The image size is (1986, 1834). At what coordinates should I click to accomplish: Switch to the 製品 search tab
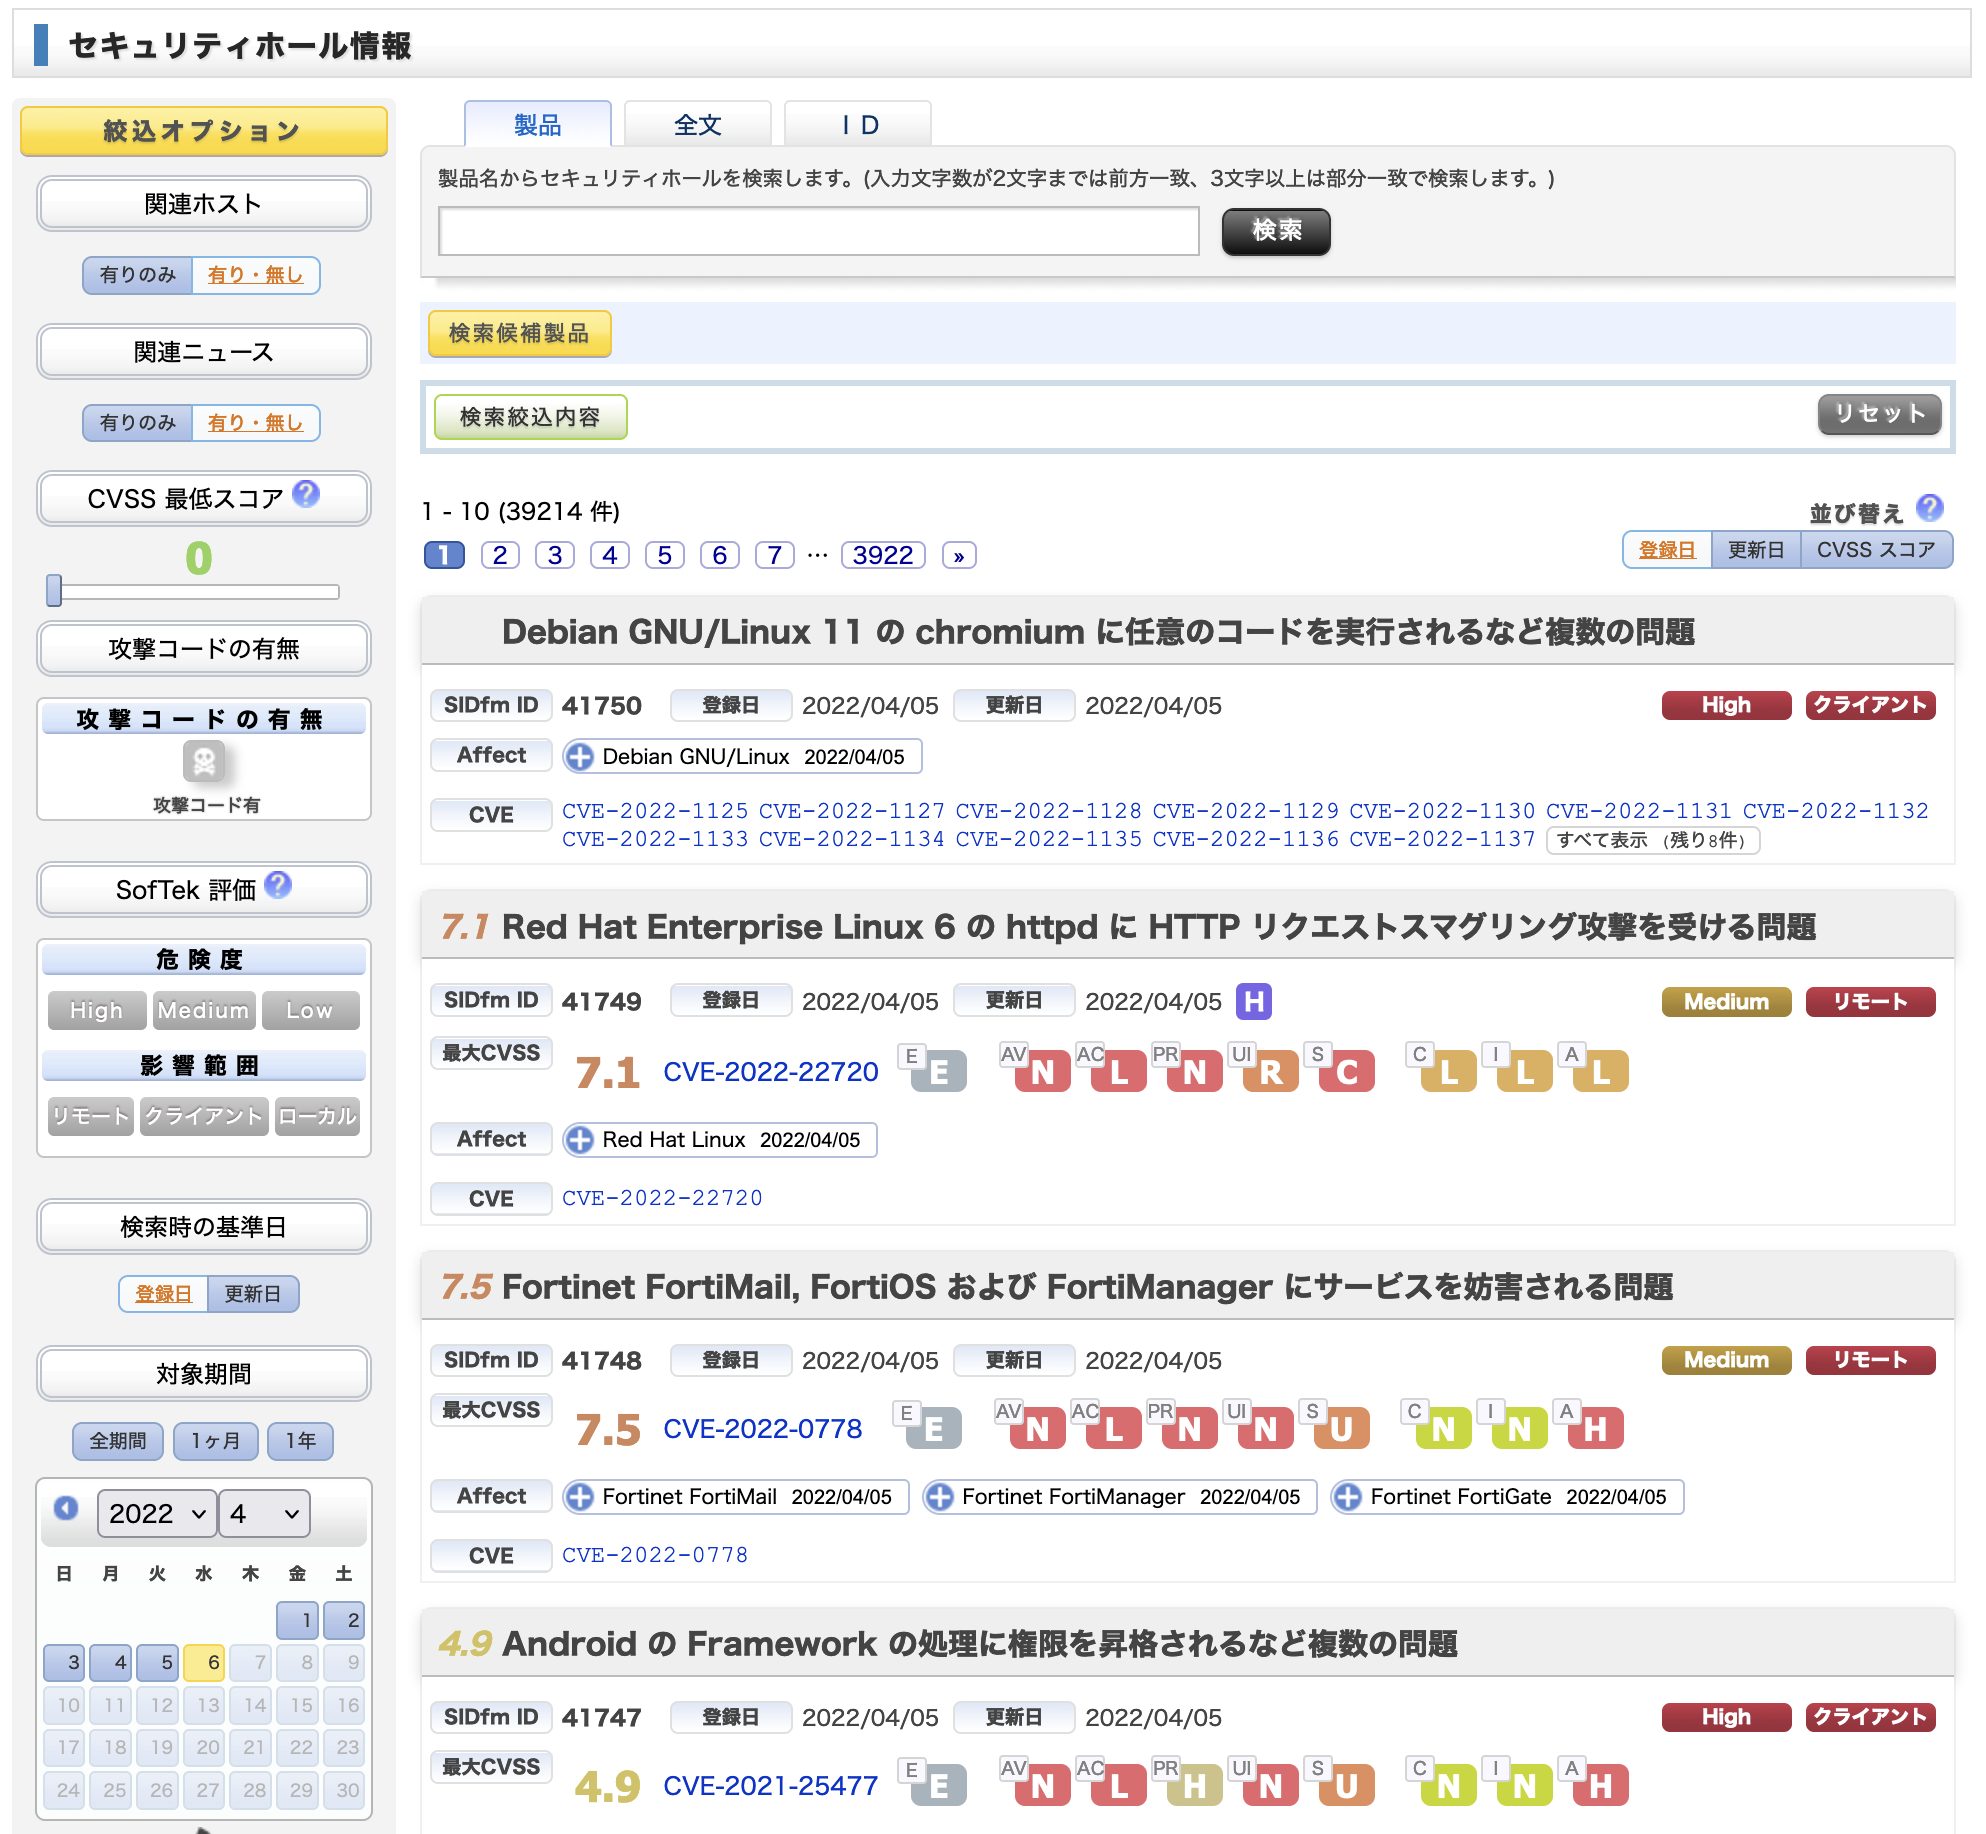point(538,125)
